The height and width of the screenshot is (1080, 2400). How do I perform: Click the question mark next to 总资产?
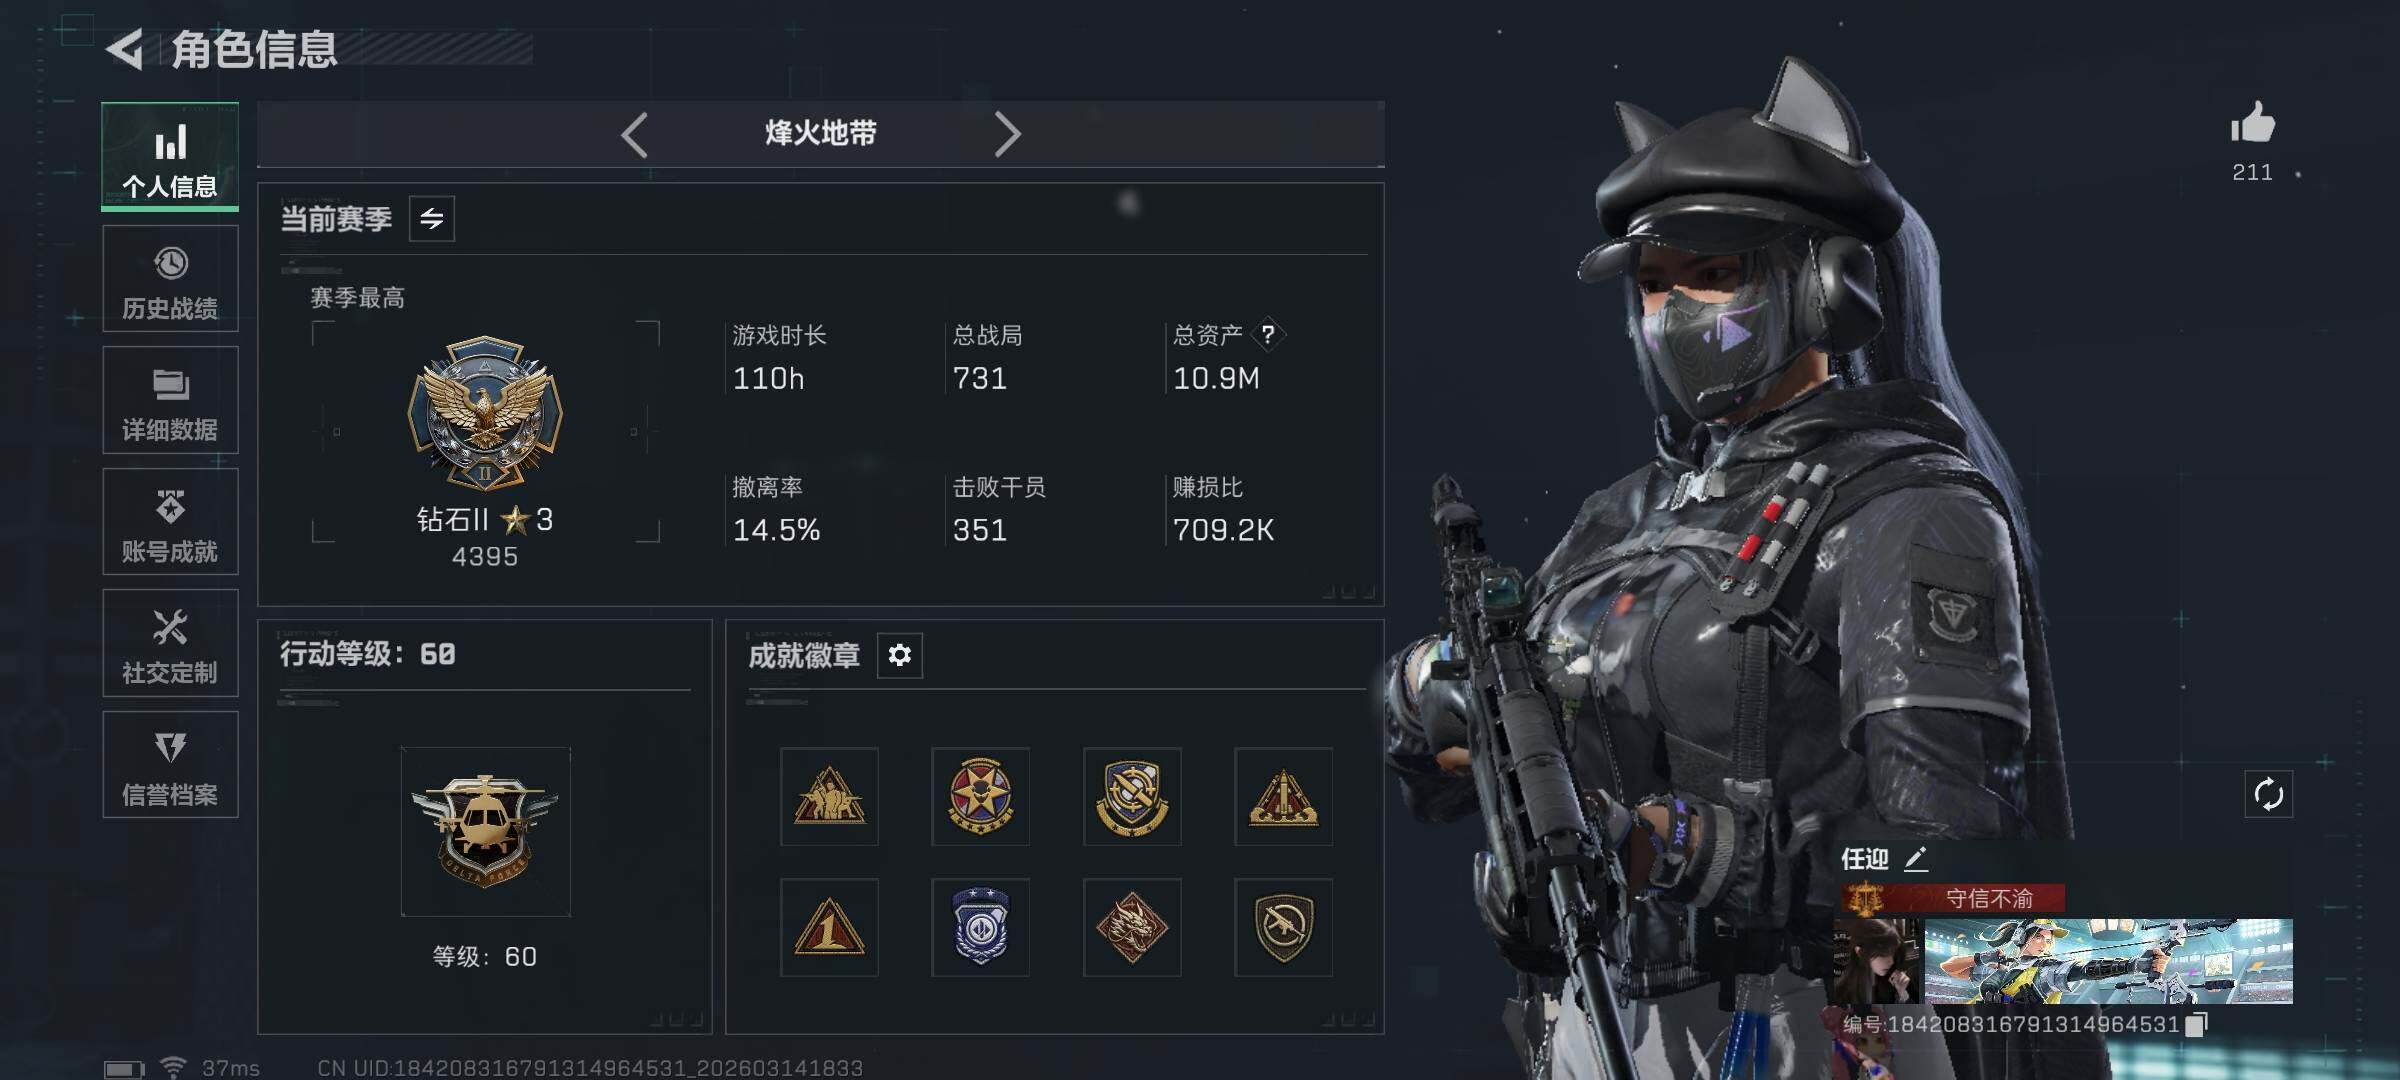click(x=1268, y=334)
